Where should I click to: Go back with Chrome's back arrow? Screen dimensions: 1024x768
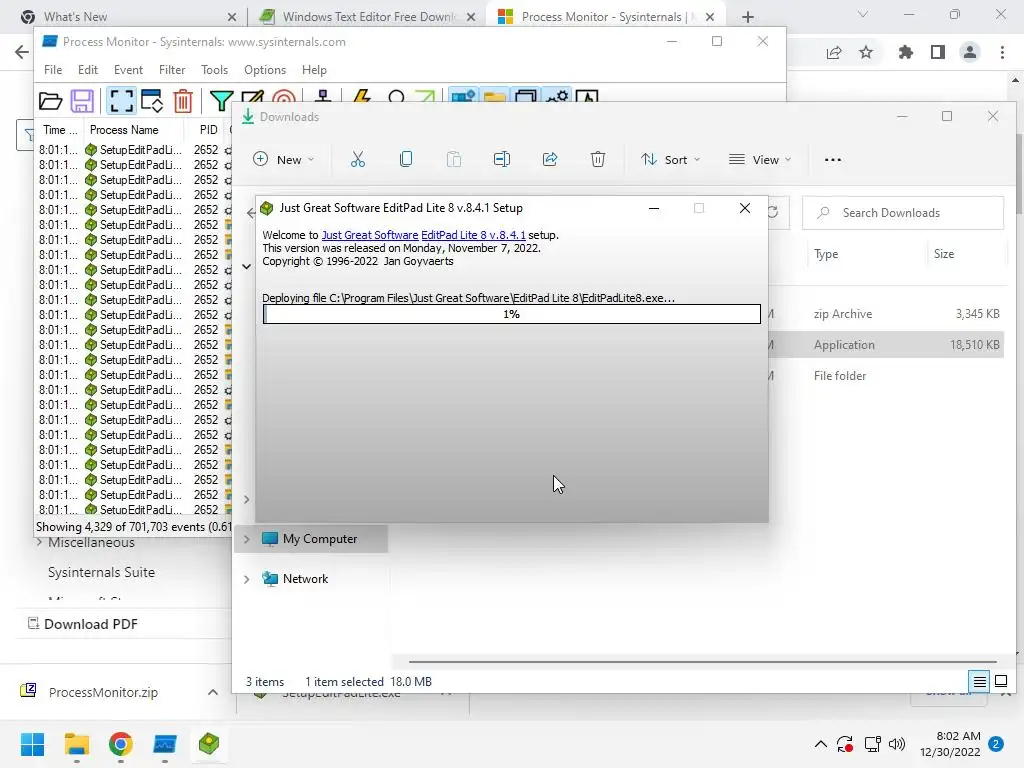click(22, 52)
